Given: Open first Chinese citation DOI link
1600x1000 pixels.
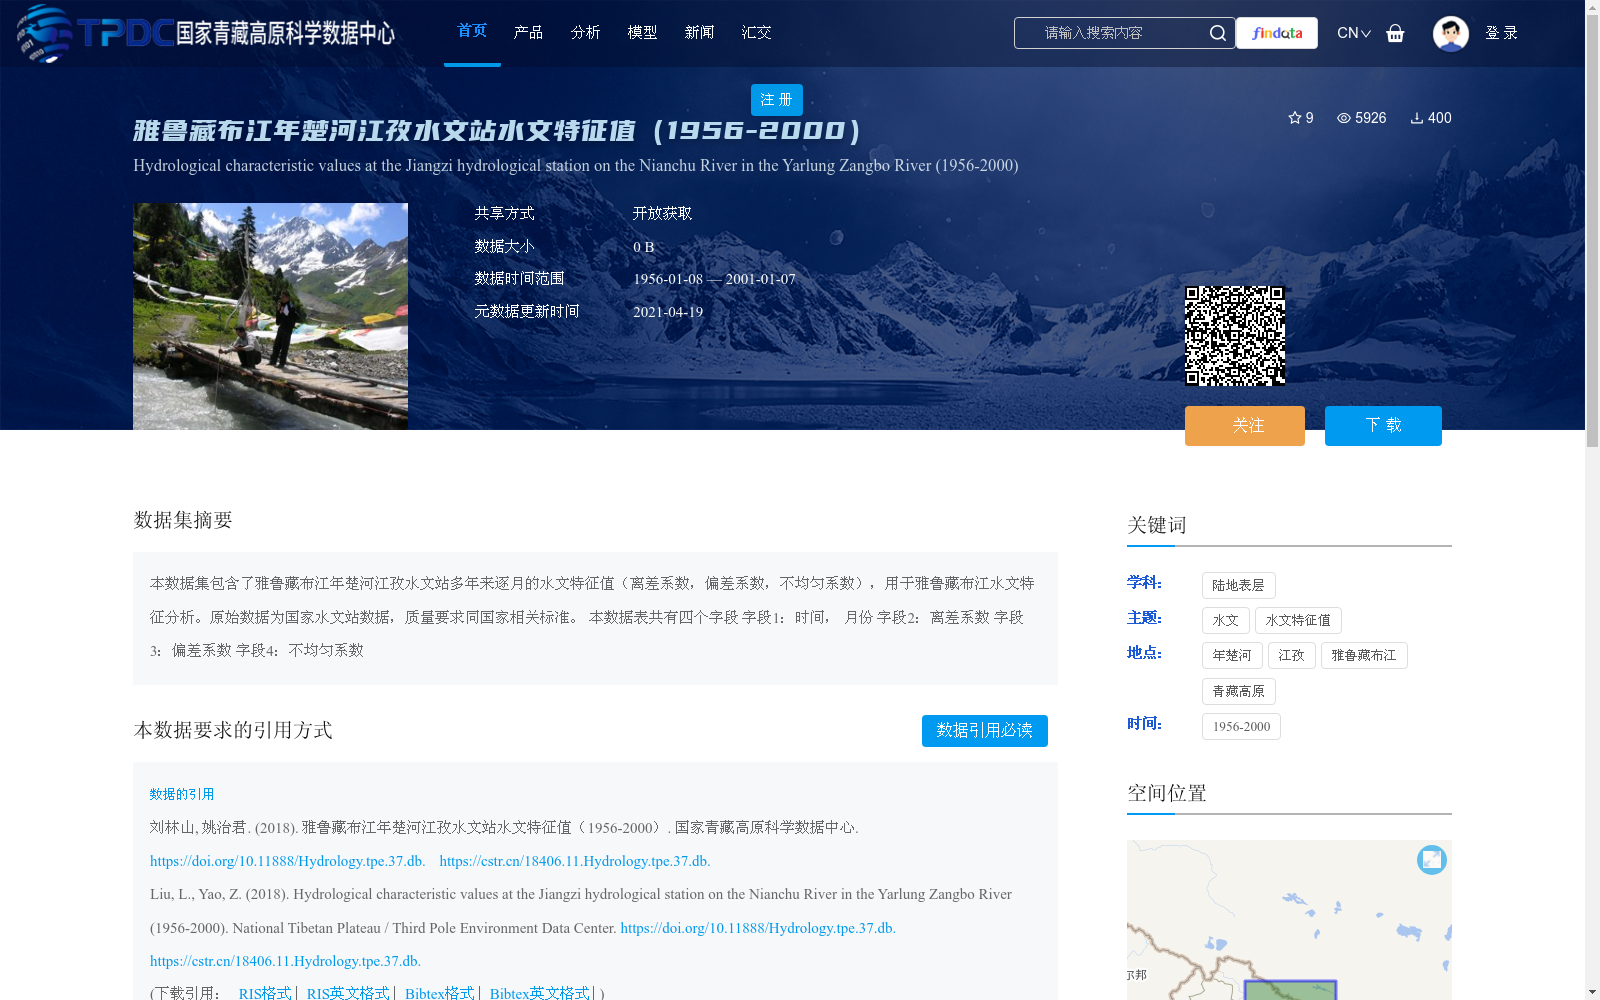Looking at the screenshot, I should tap(288, 861).
